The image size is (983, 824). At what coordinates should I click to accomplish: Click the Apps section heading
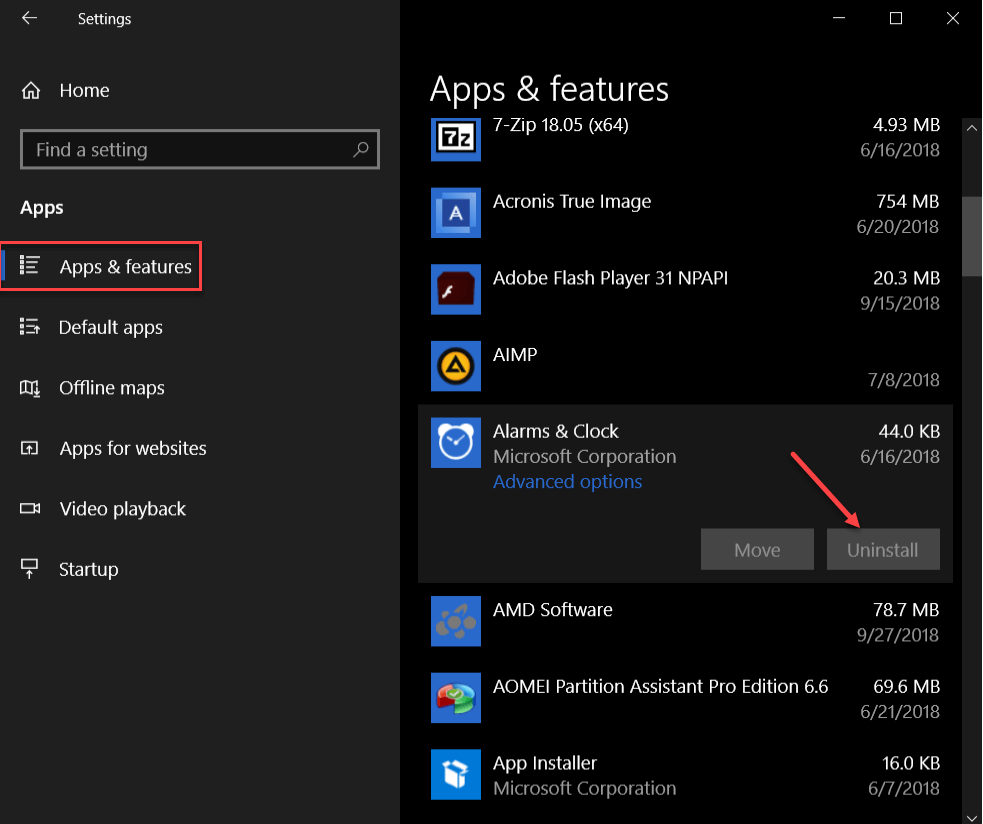coord(41,208)
